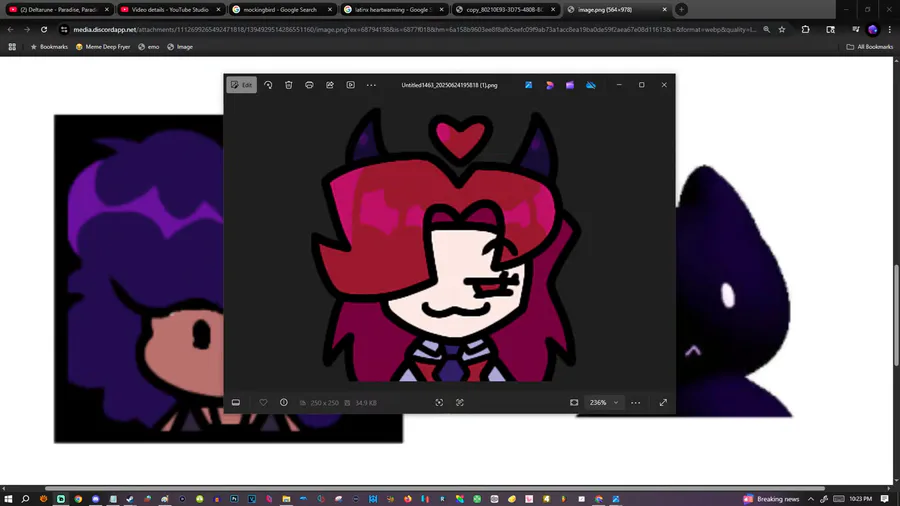900x506 pixels.
Task: Open the All Bookmarks folder
Action: click(x=870, y=47)
